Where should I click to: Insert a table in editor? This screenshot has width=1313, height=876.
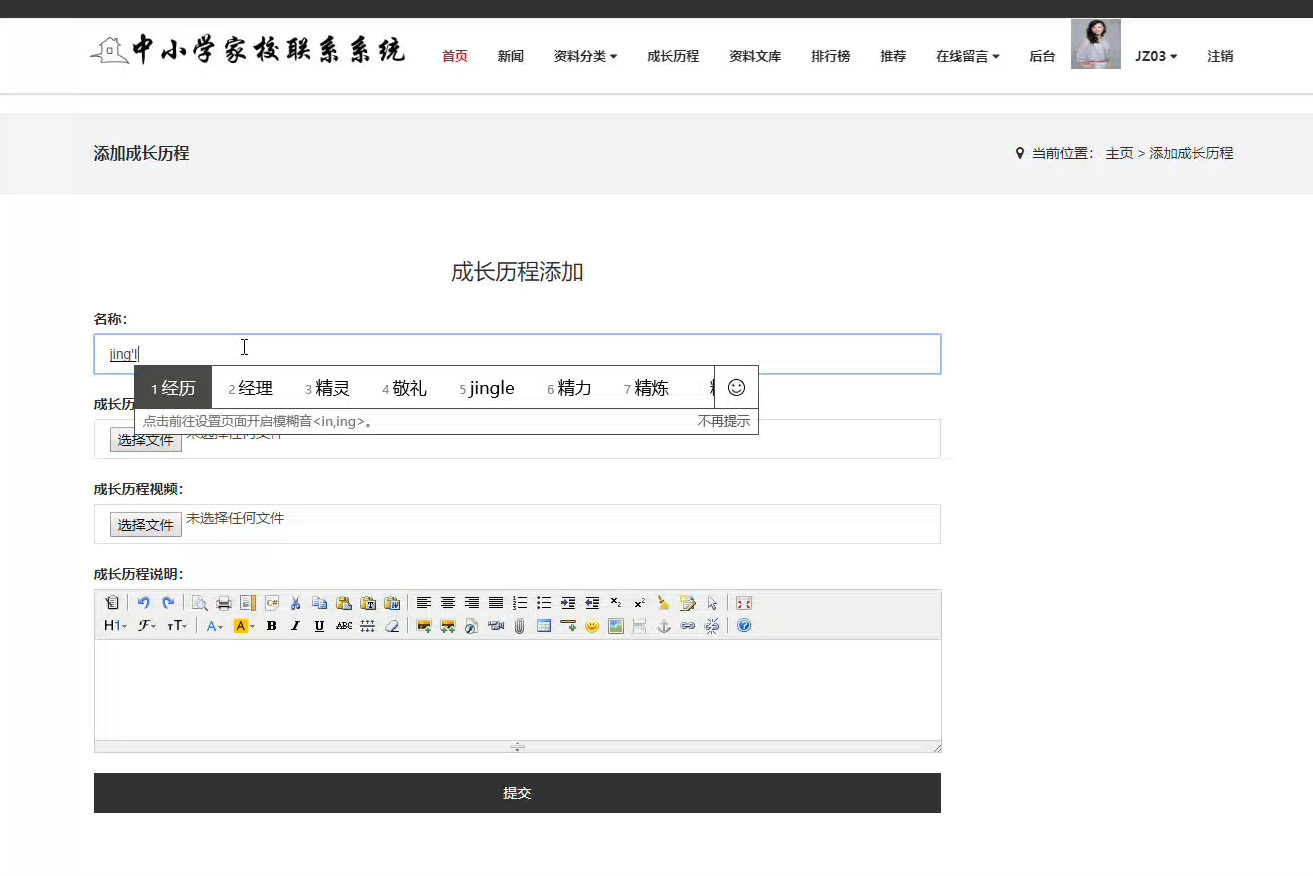tap(544, 626)
